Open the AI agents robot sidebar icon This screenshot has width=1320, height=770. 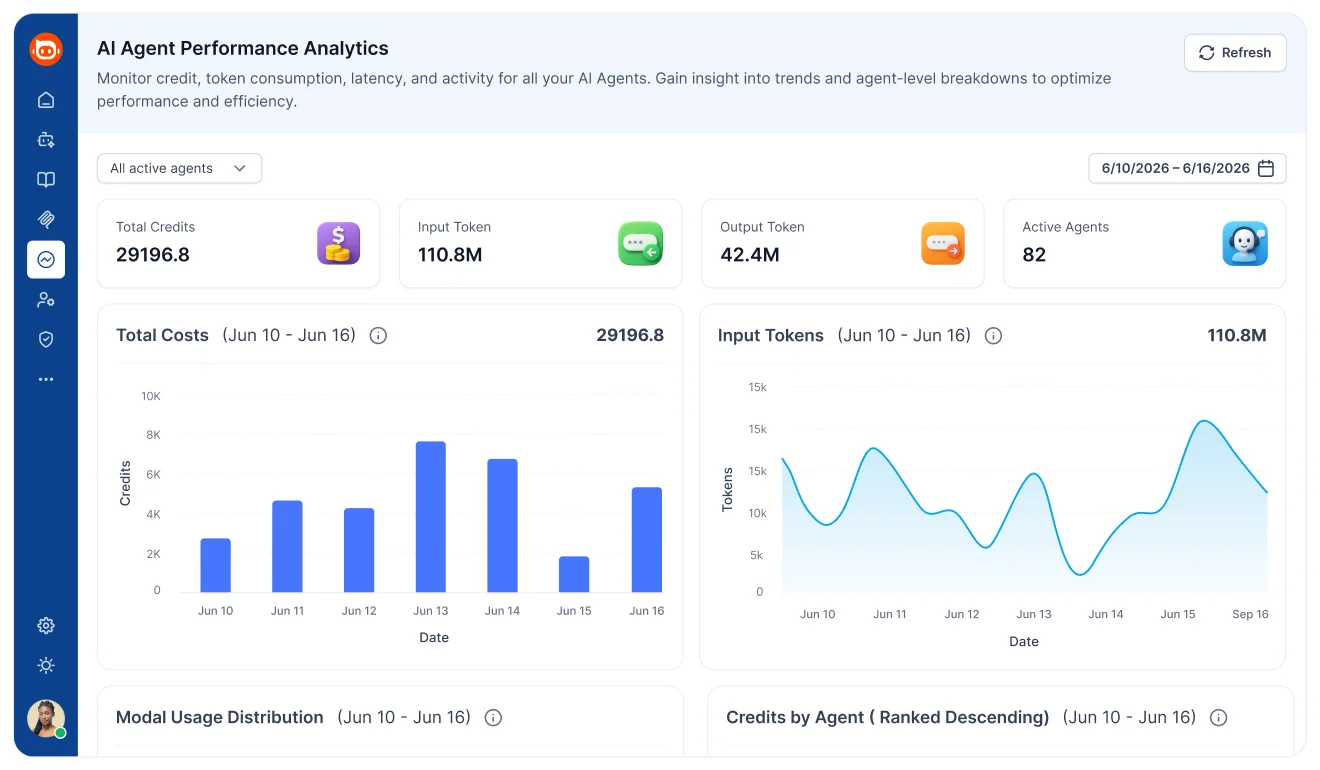pos(46,140)
